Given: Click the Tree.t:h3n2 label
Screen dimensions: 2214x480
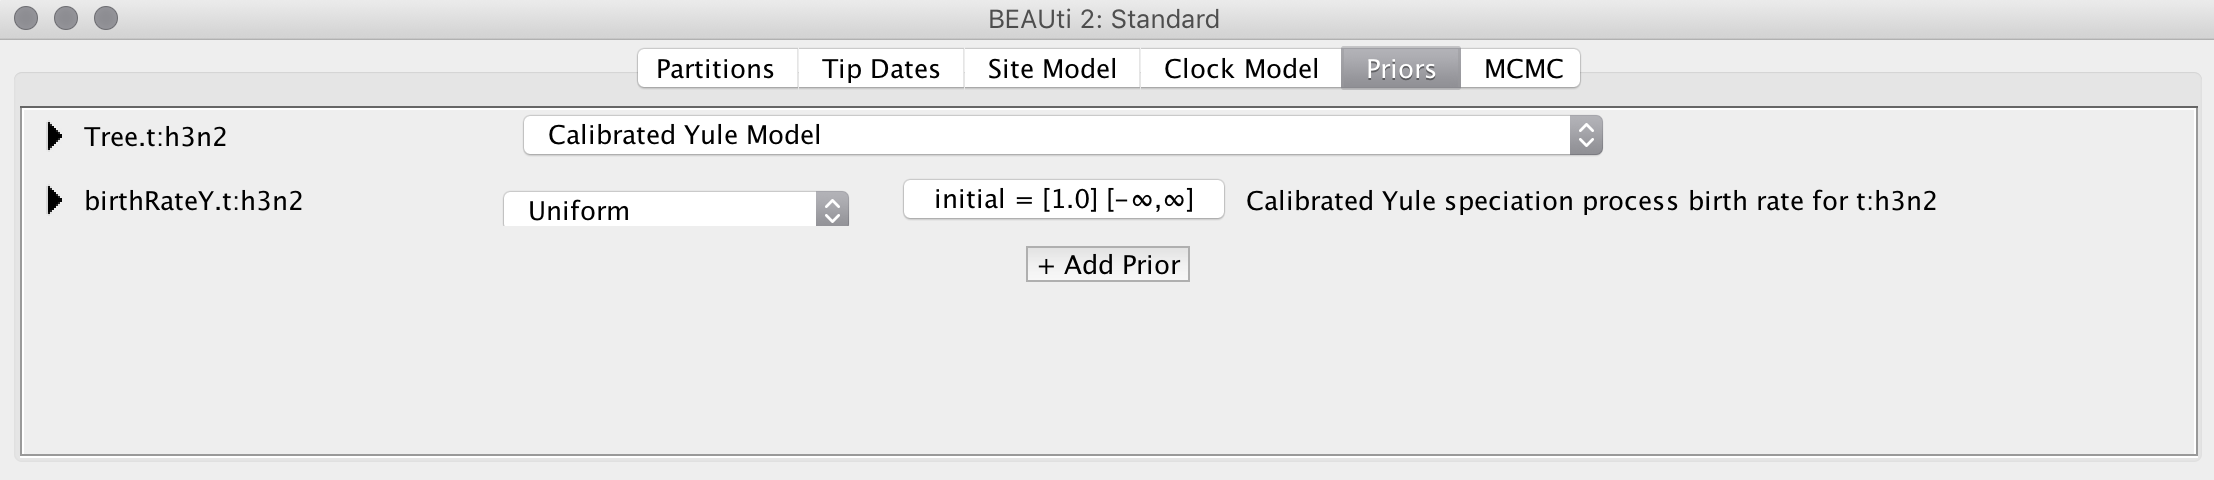Looking at the screenshot, I should pyautogui.click(x=156, y=137).
